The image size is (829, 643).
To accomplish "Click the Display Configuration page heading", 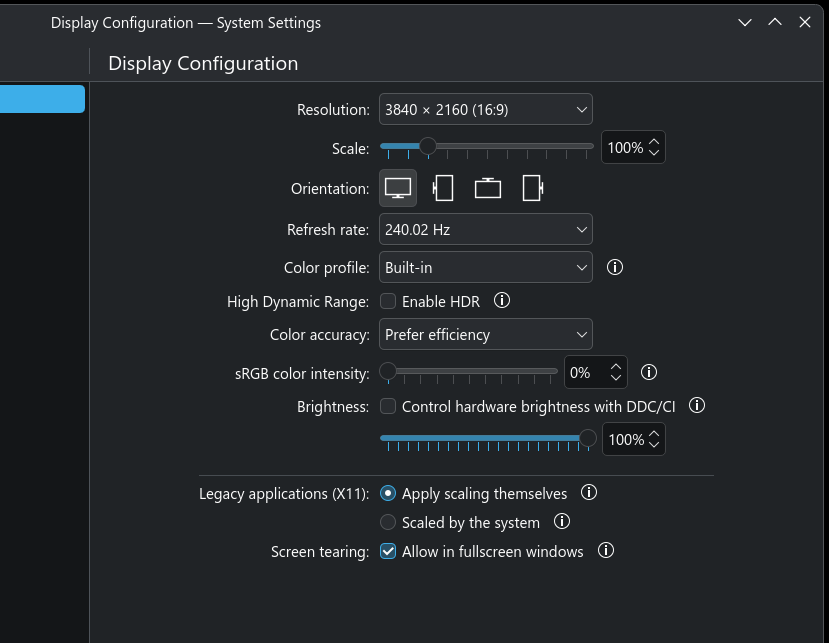I will click(203, 63).
